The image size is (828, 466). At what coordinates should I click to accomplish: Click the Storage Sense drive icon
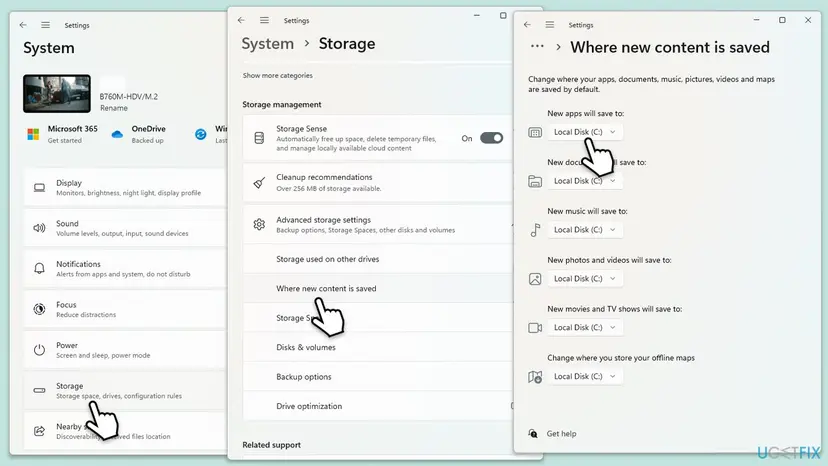pyautogui.click(x=259, y=138)
